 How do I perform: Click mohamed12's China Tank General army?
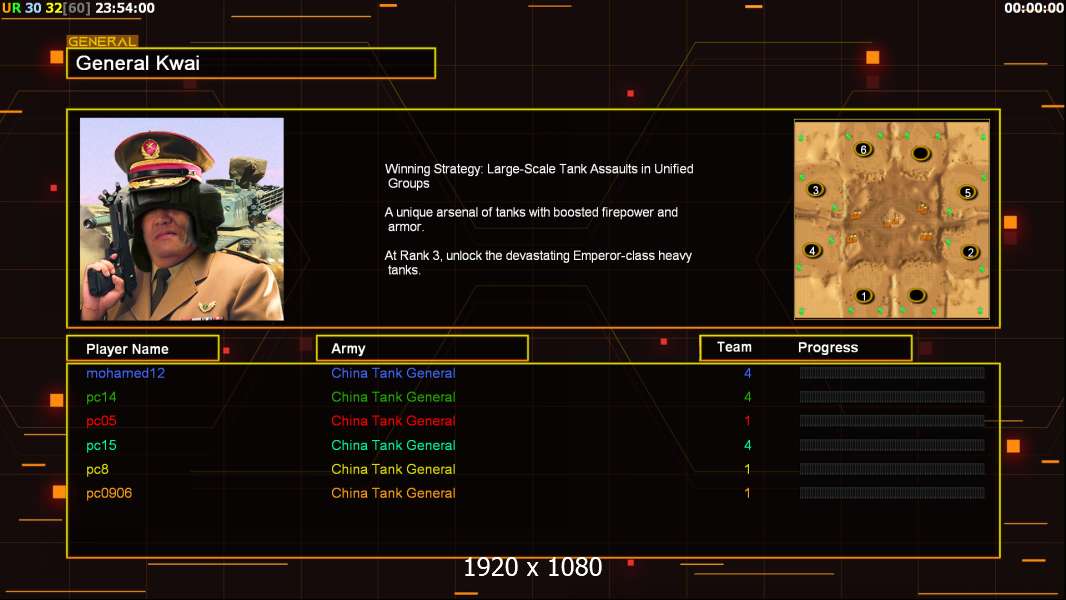[x=393, y=373]
